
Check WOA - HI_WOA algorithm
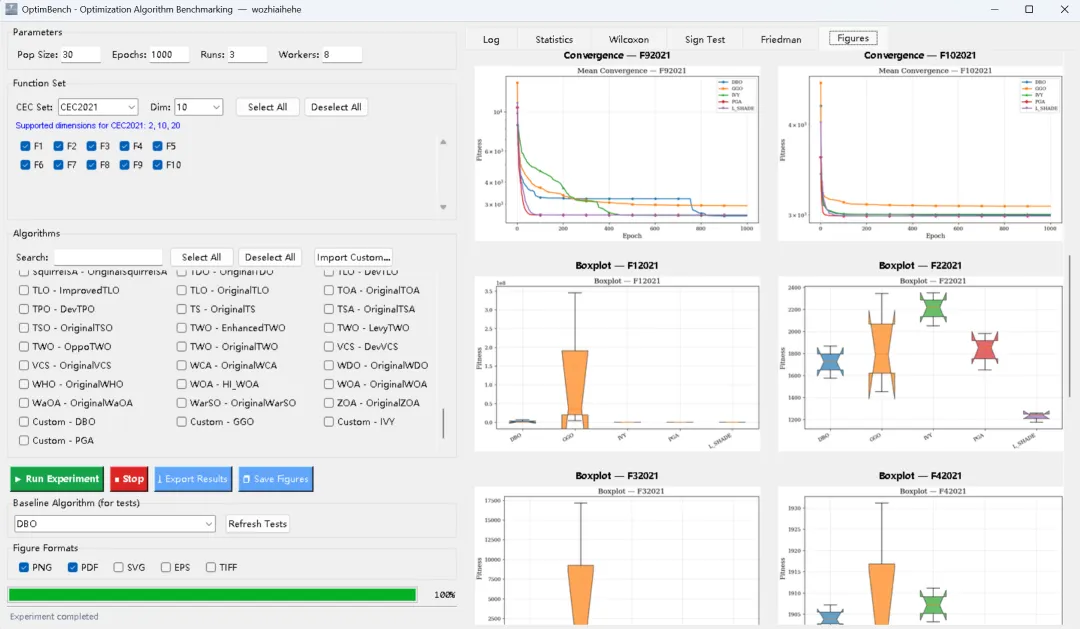click(x=182, y=384)
